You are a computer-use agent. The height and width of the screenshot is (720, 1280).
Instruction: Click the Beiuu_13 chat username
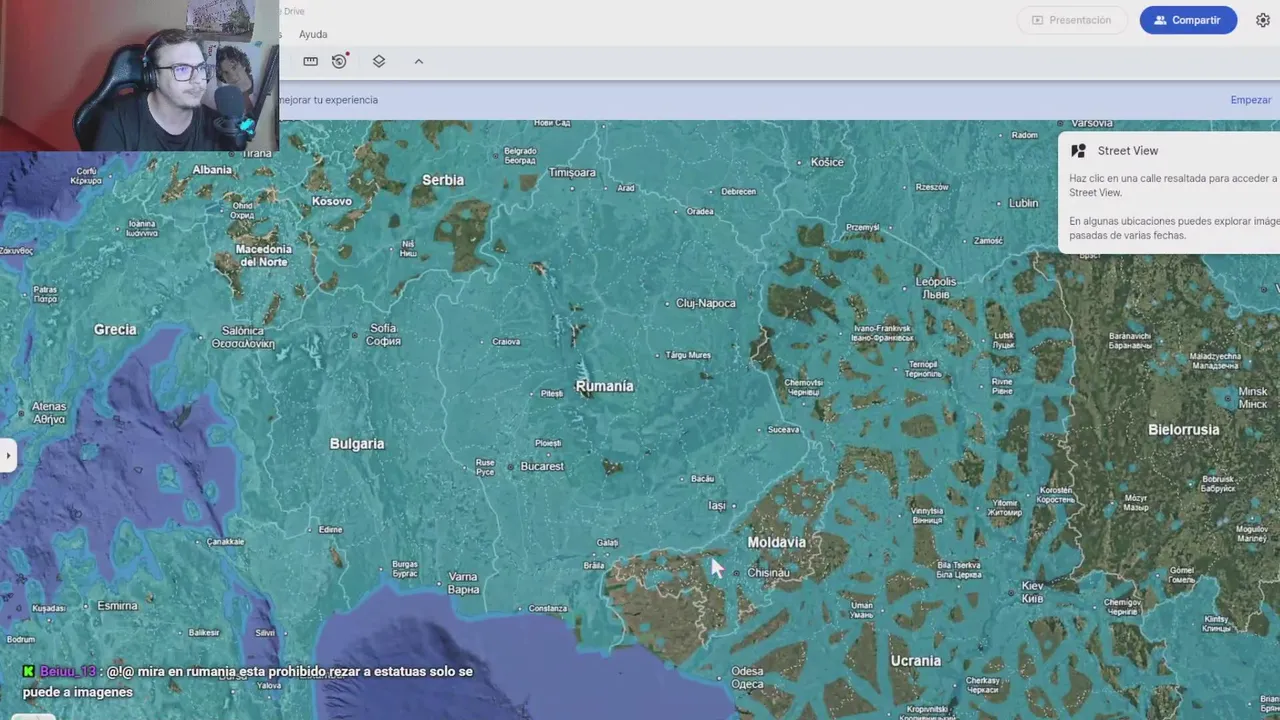point(68,672)
